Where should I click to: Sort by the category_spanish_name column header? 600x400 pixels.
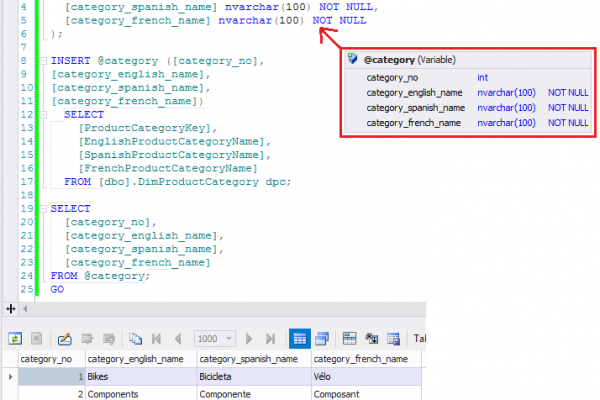point(254,359)
